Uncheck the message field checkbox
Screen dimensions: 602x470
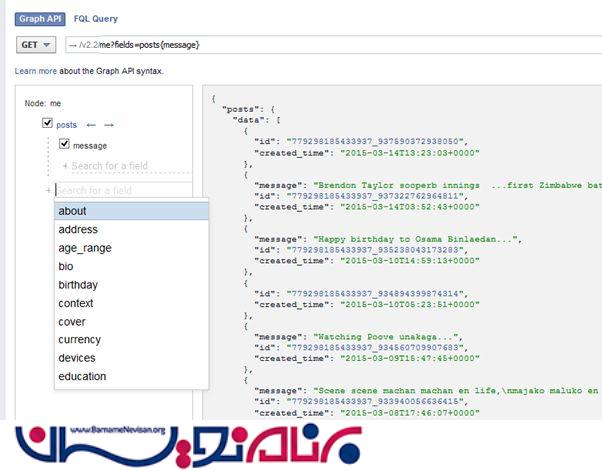pos(65,145)
